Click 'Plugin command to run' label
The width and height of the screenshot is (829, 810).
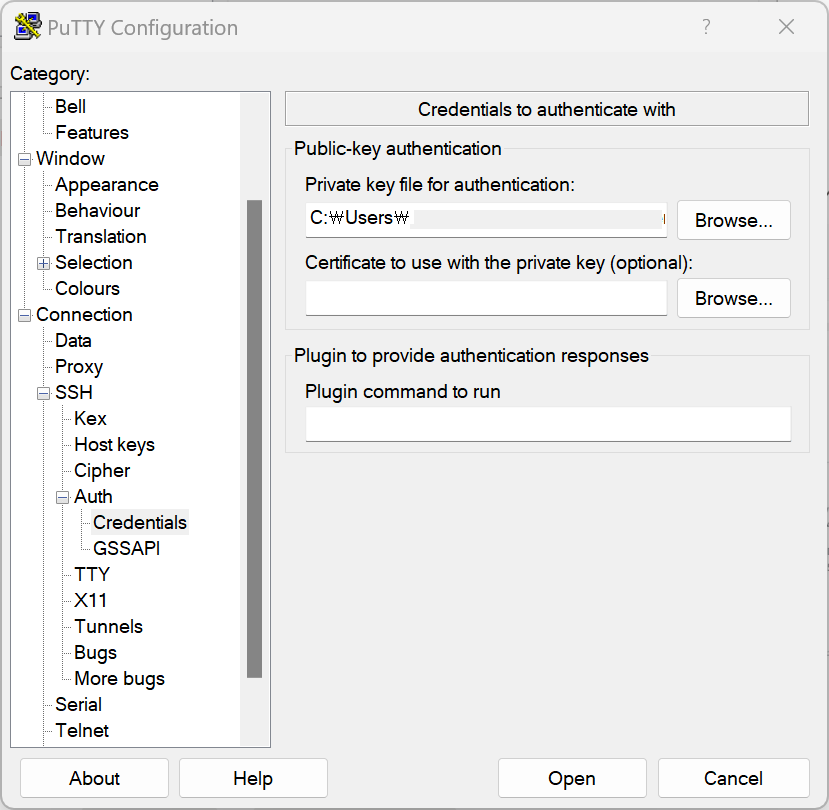pyautogui.click(x=403, y=392)
